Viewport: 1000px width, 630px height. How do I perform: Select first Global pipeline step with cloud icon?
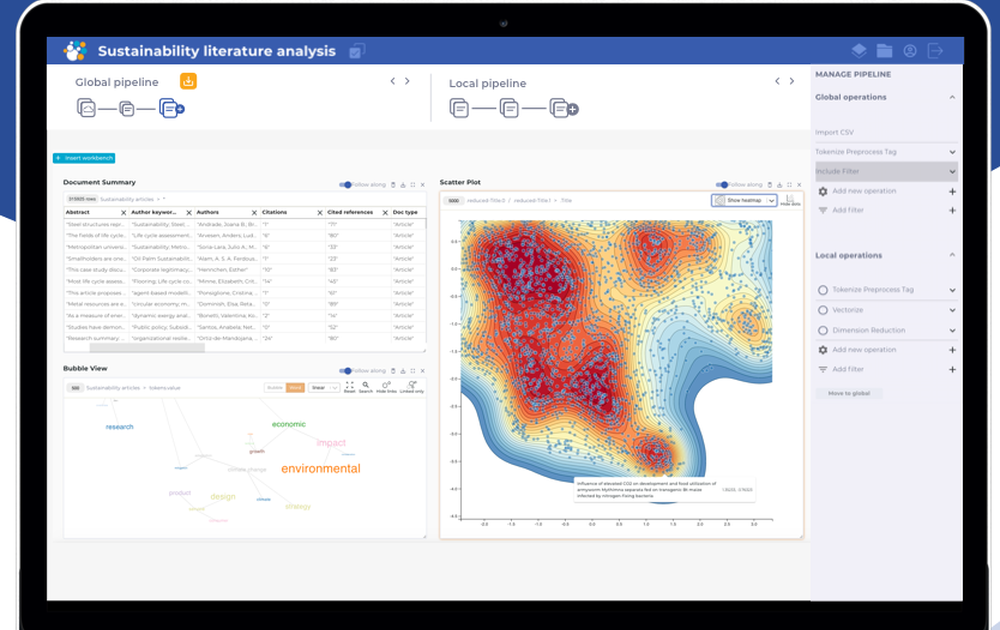(x=86, y=108)
